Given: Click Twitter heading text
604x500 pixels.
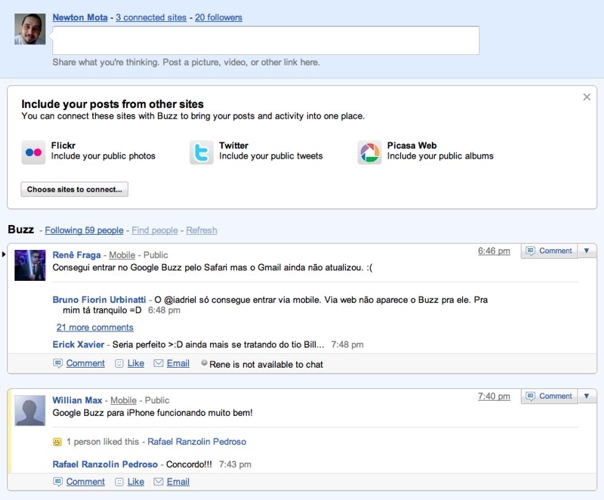Looking at the screenshot, I should point(234,146).
